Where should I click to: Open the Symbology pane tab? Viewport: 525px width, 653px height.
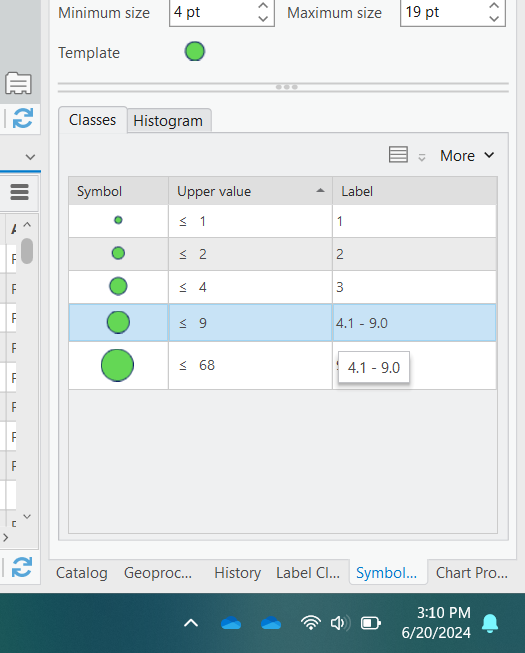387,573
